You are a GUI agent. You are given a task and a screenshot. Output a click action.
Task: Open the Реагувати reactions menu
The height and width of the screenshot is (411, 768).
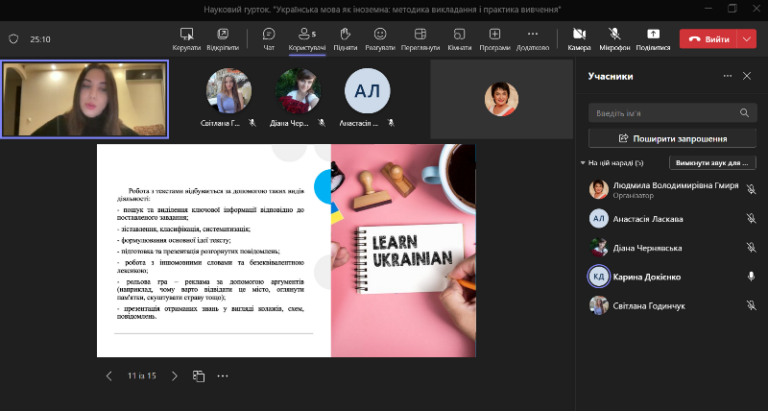point(379,38)
